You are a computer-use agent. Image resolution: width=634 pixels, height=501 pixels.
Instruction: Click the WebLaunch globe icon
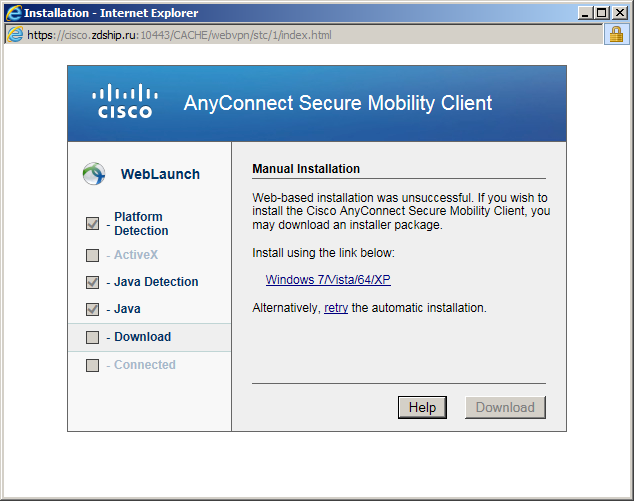coord(94,174)
